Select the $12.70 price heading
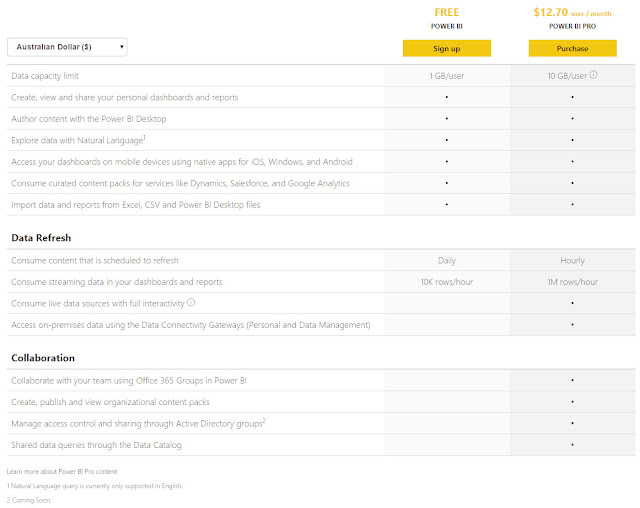Image resolution: width=640 pixels, height=508 pixels. [550, 12]
